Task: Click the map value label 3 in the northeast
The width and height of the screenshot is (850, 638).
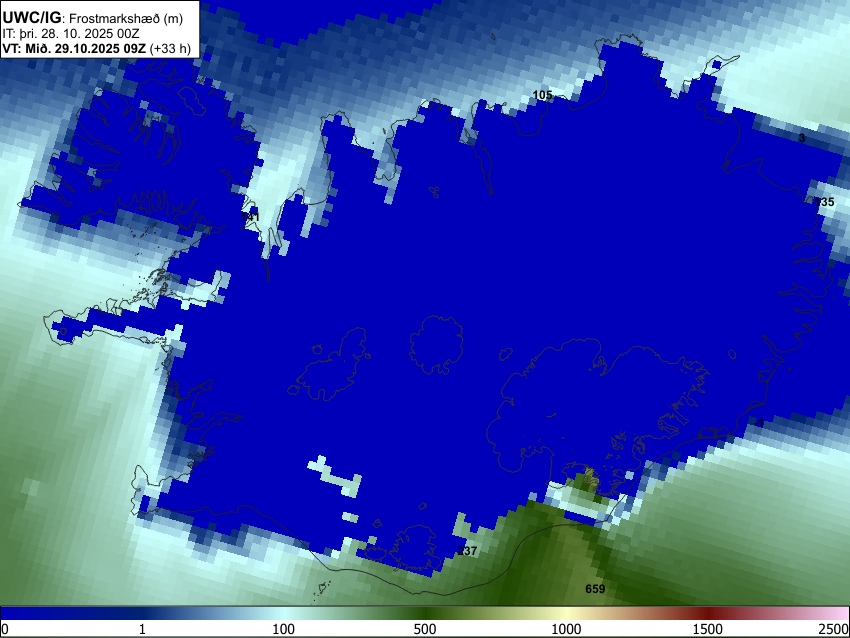Action: click(802, 138)
